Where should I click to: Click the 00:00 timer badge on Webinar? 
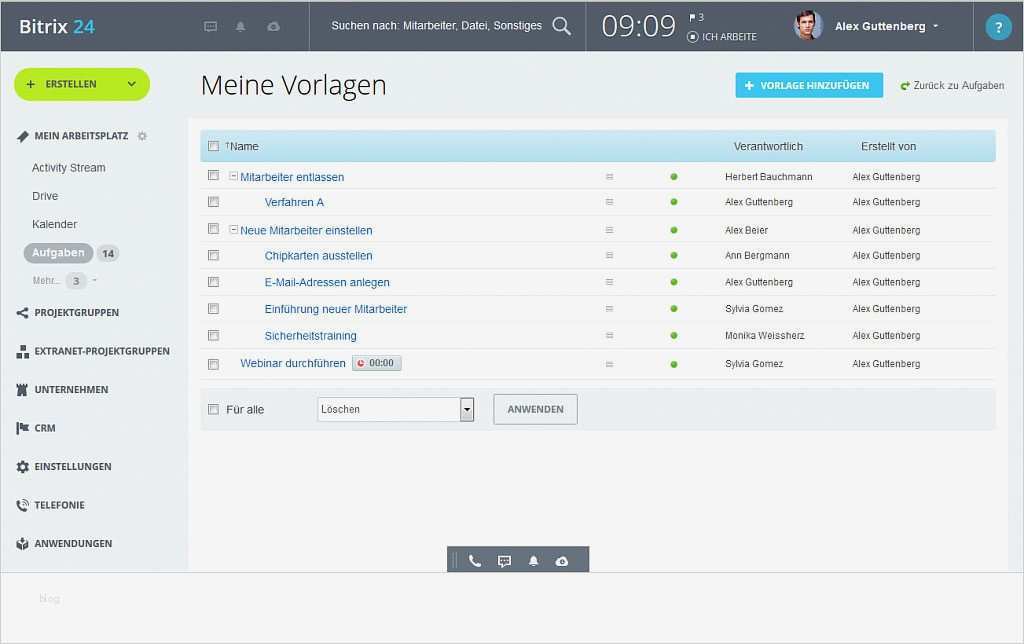(x=377, y=363)
